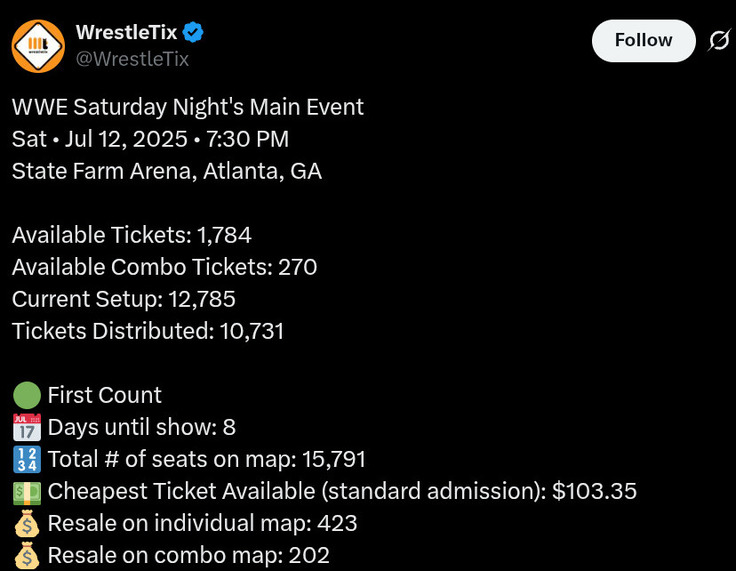Open the Grok icon beside Follow

click(720, 40)
